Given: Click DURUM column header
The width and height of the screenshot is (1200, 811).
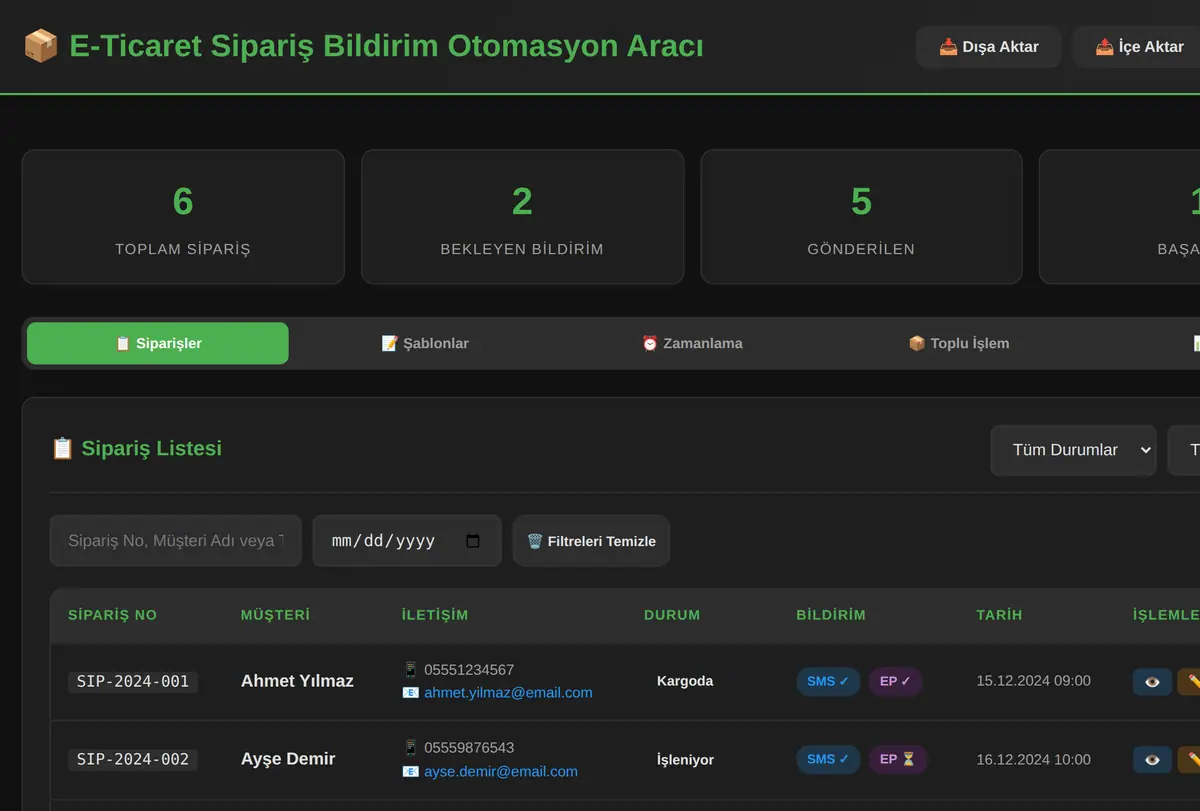Looking at the screenshot, I should point(672,615).
